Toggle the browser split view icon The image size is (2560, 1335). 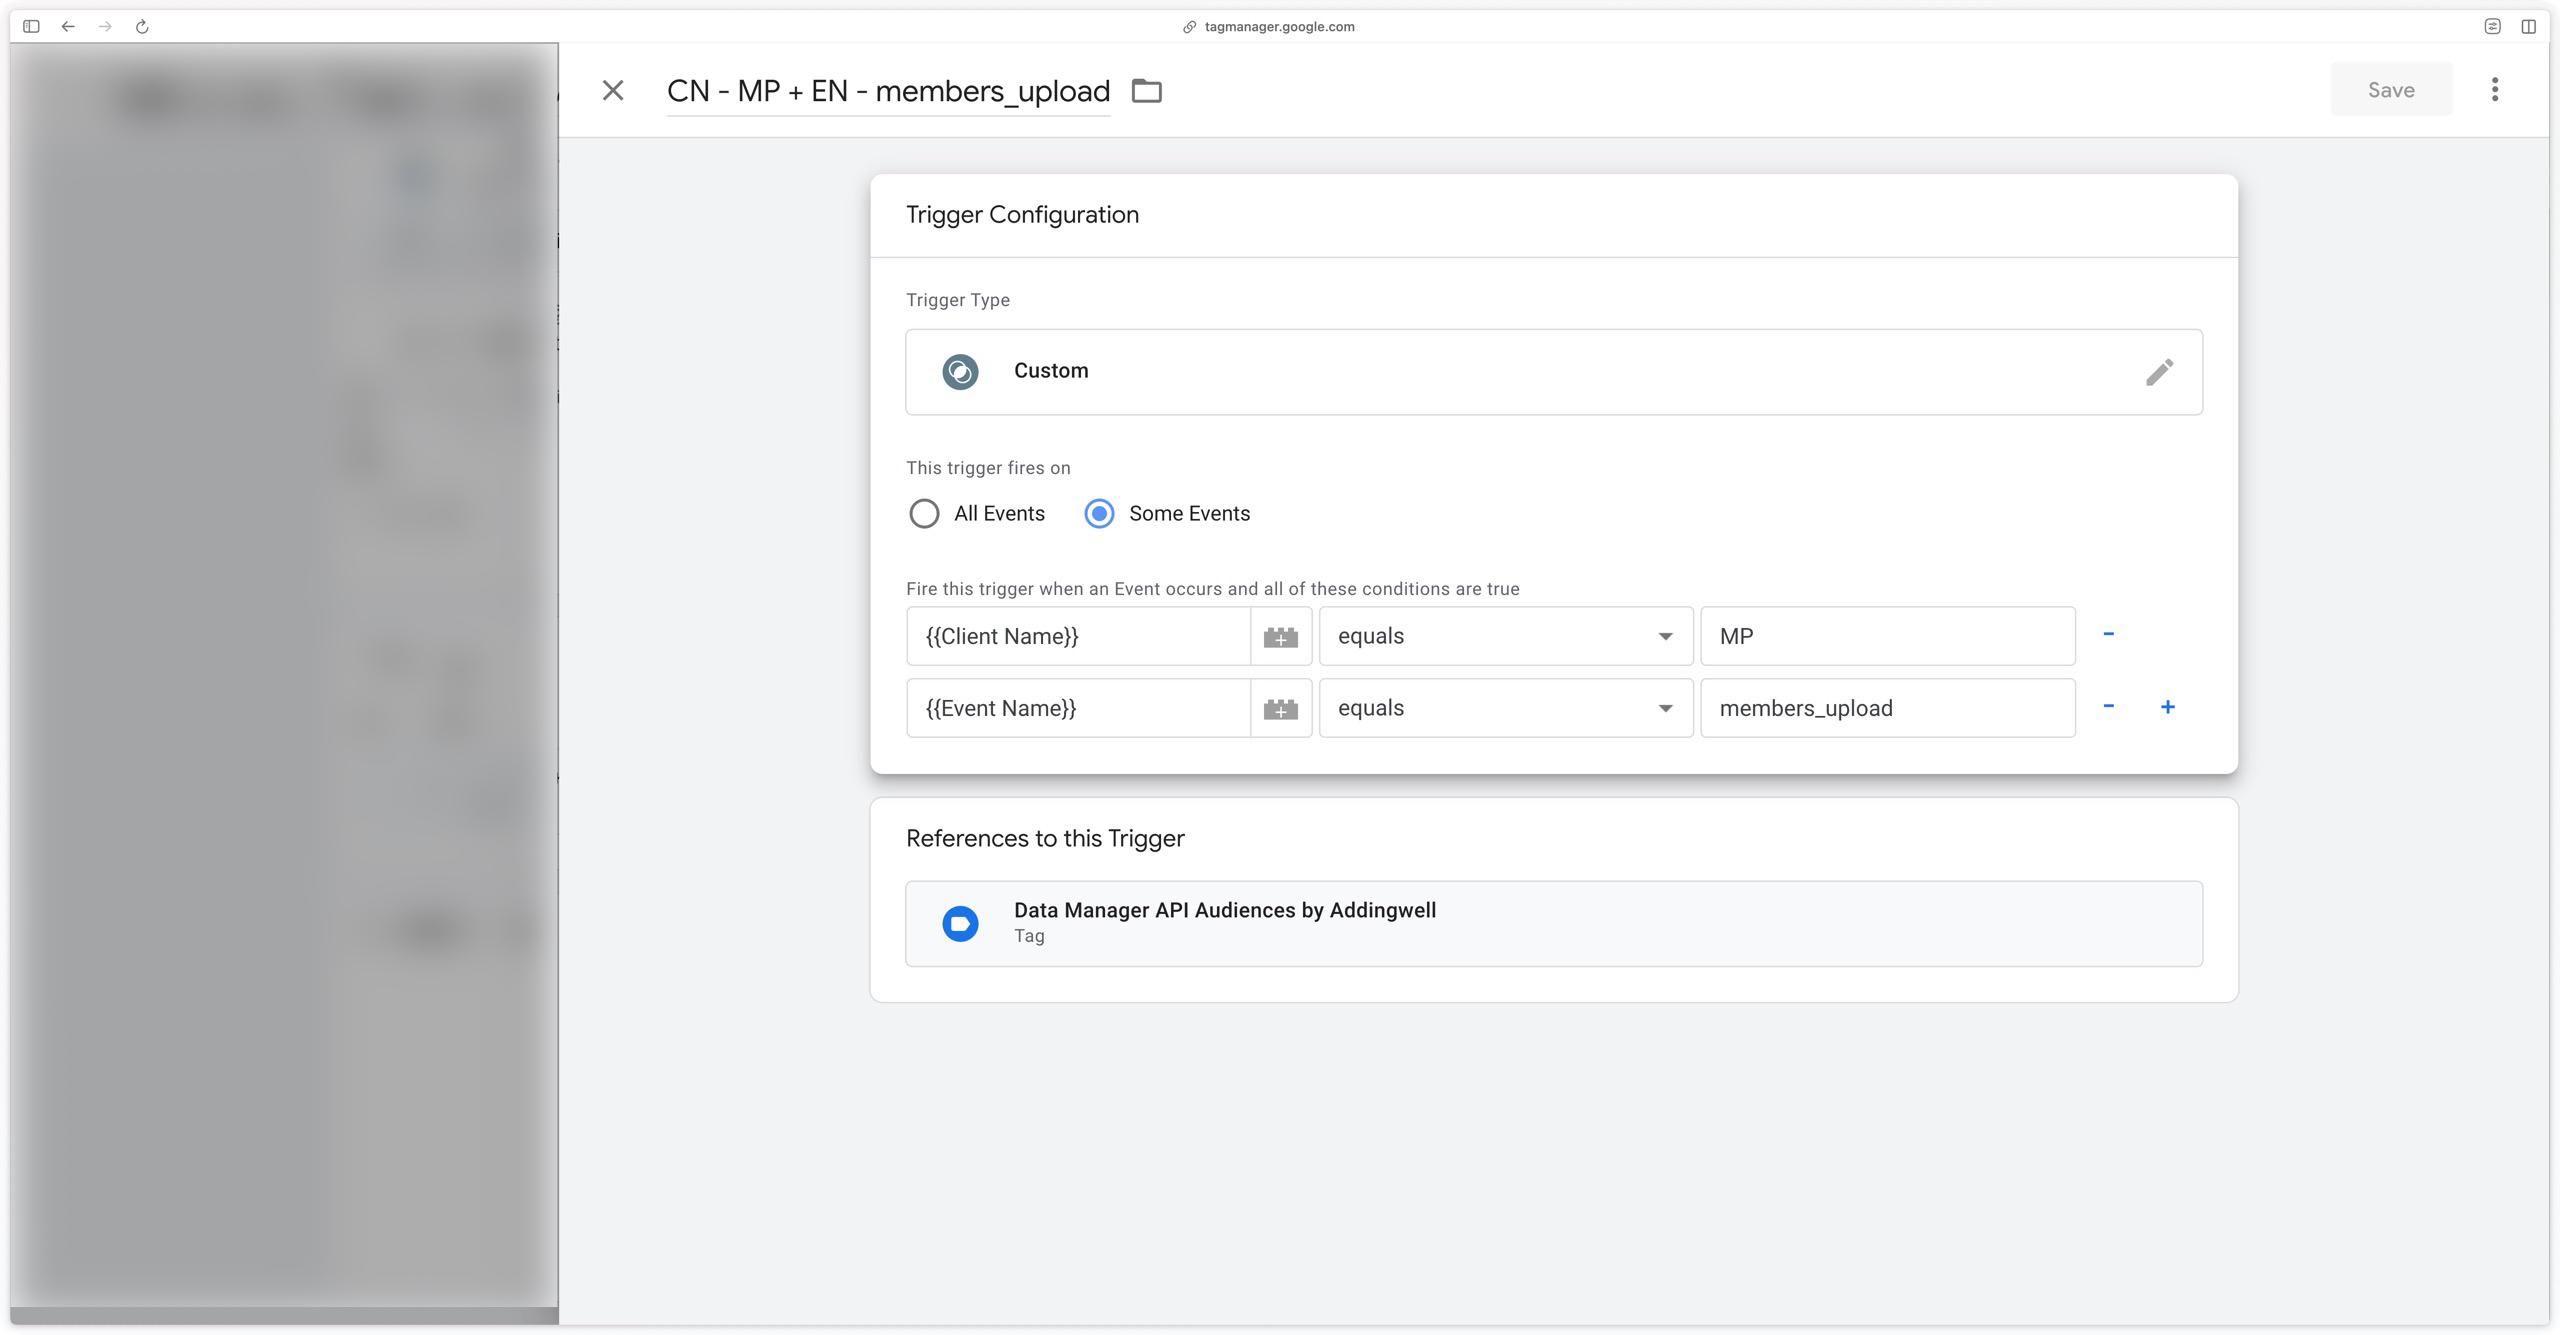click(2528, 27)
